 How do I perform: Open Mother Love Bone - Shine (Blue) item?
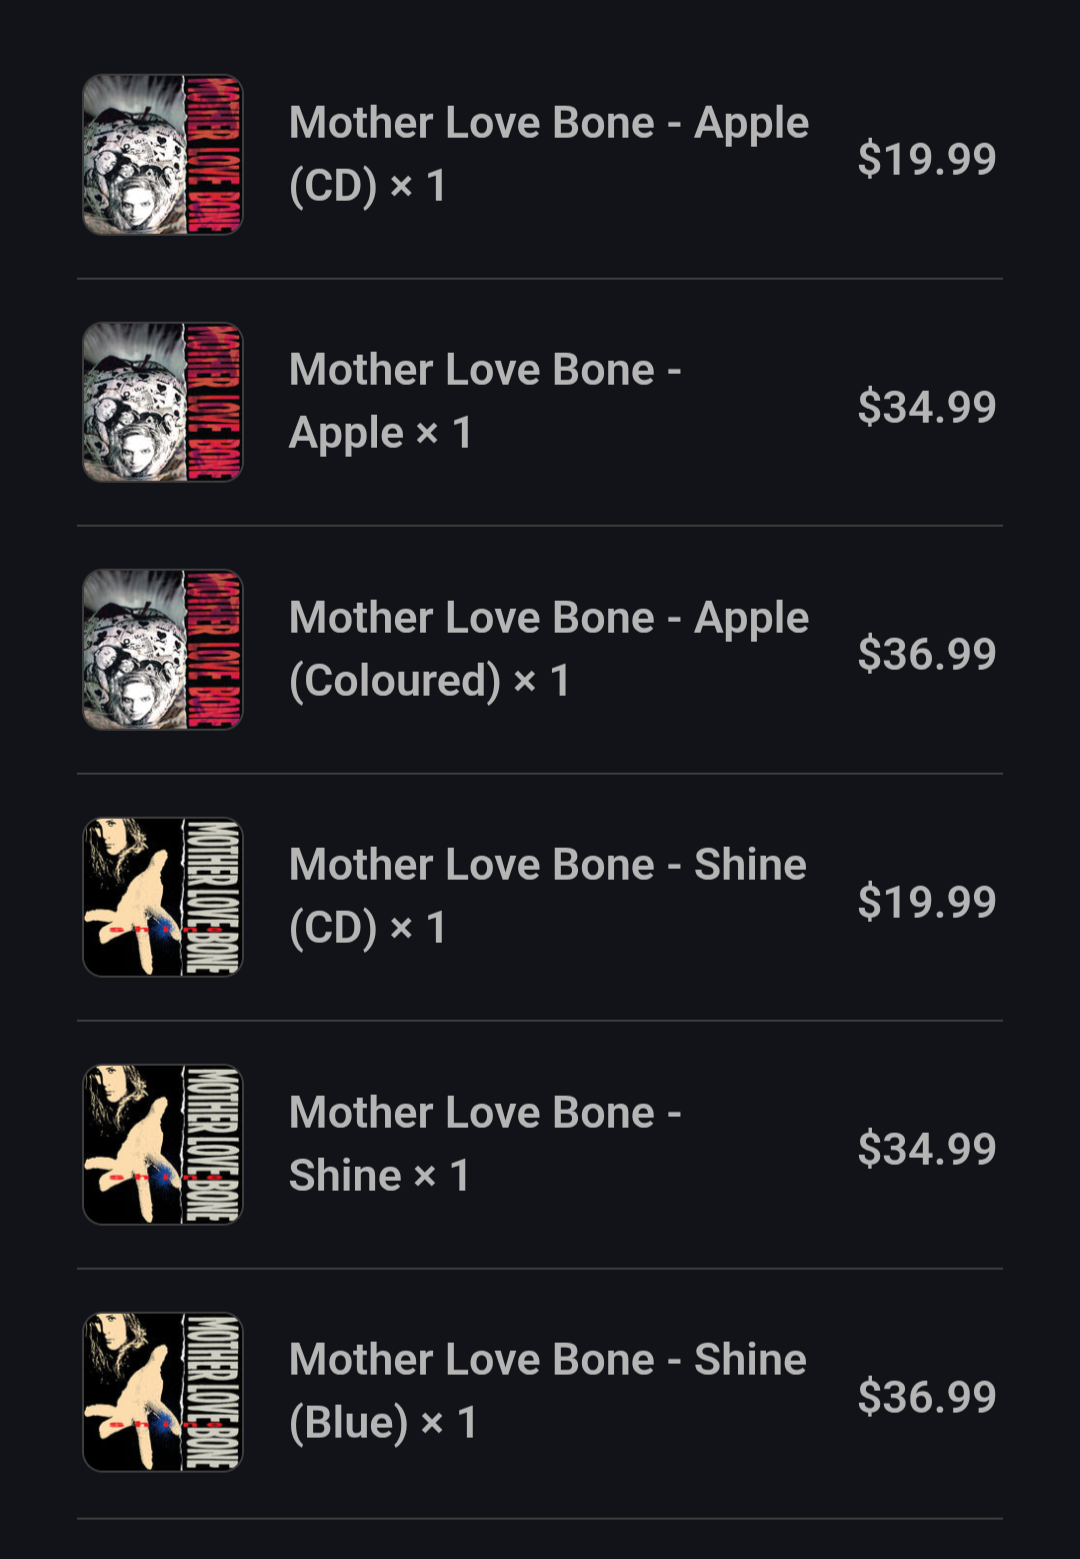point(548,1391)
